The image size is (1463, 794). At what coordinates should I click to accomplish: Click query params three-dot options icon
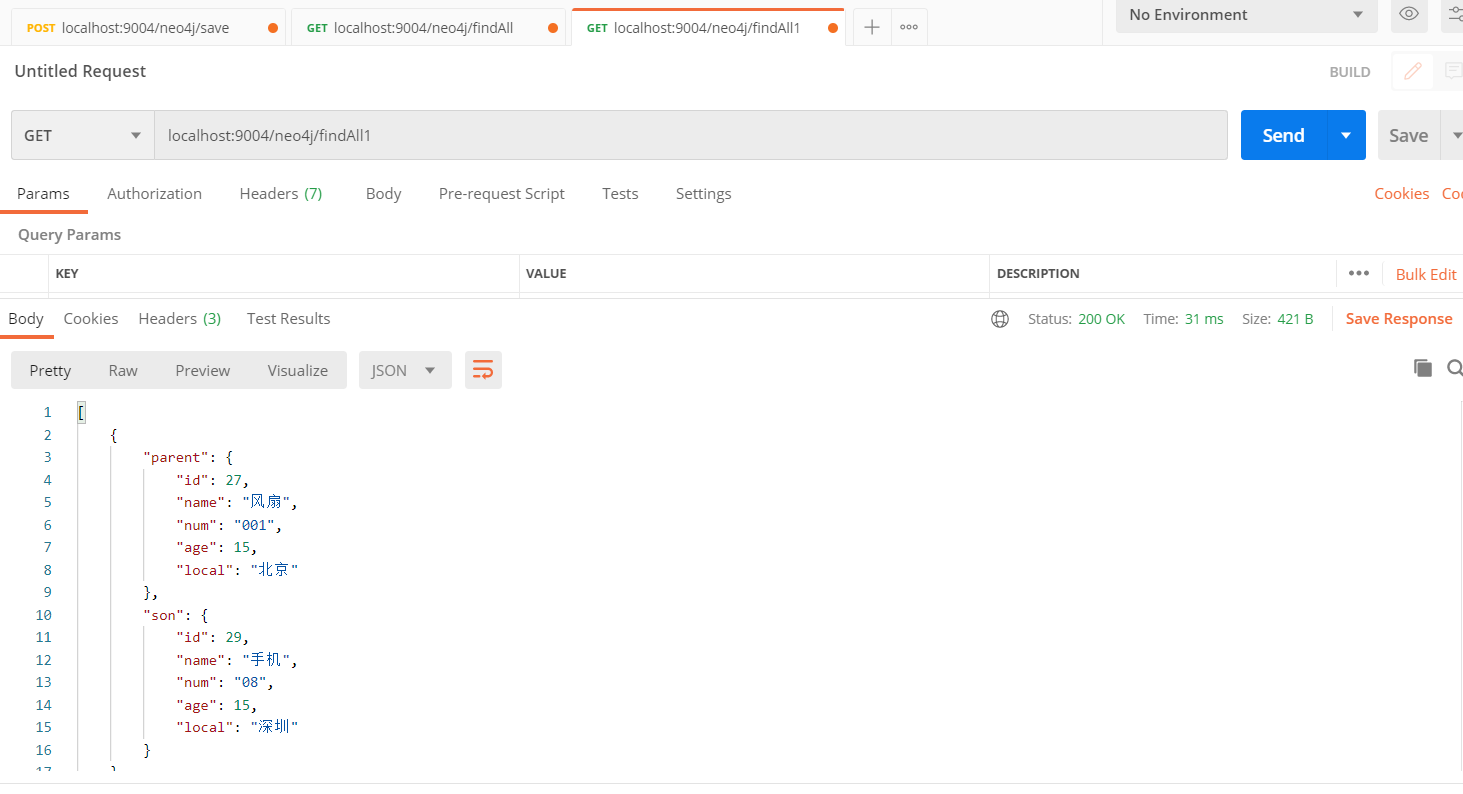(x=1358, y=273)
